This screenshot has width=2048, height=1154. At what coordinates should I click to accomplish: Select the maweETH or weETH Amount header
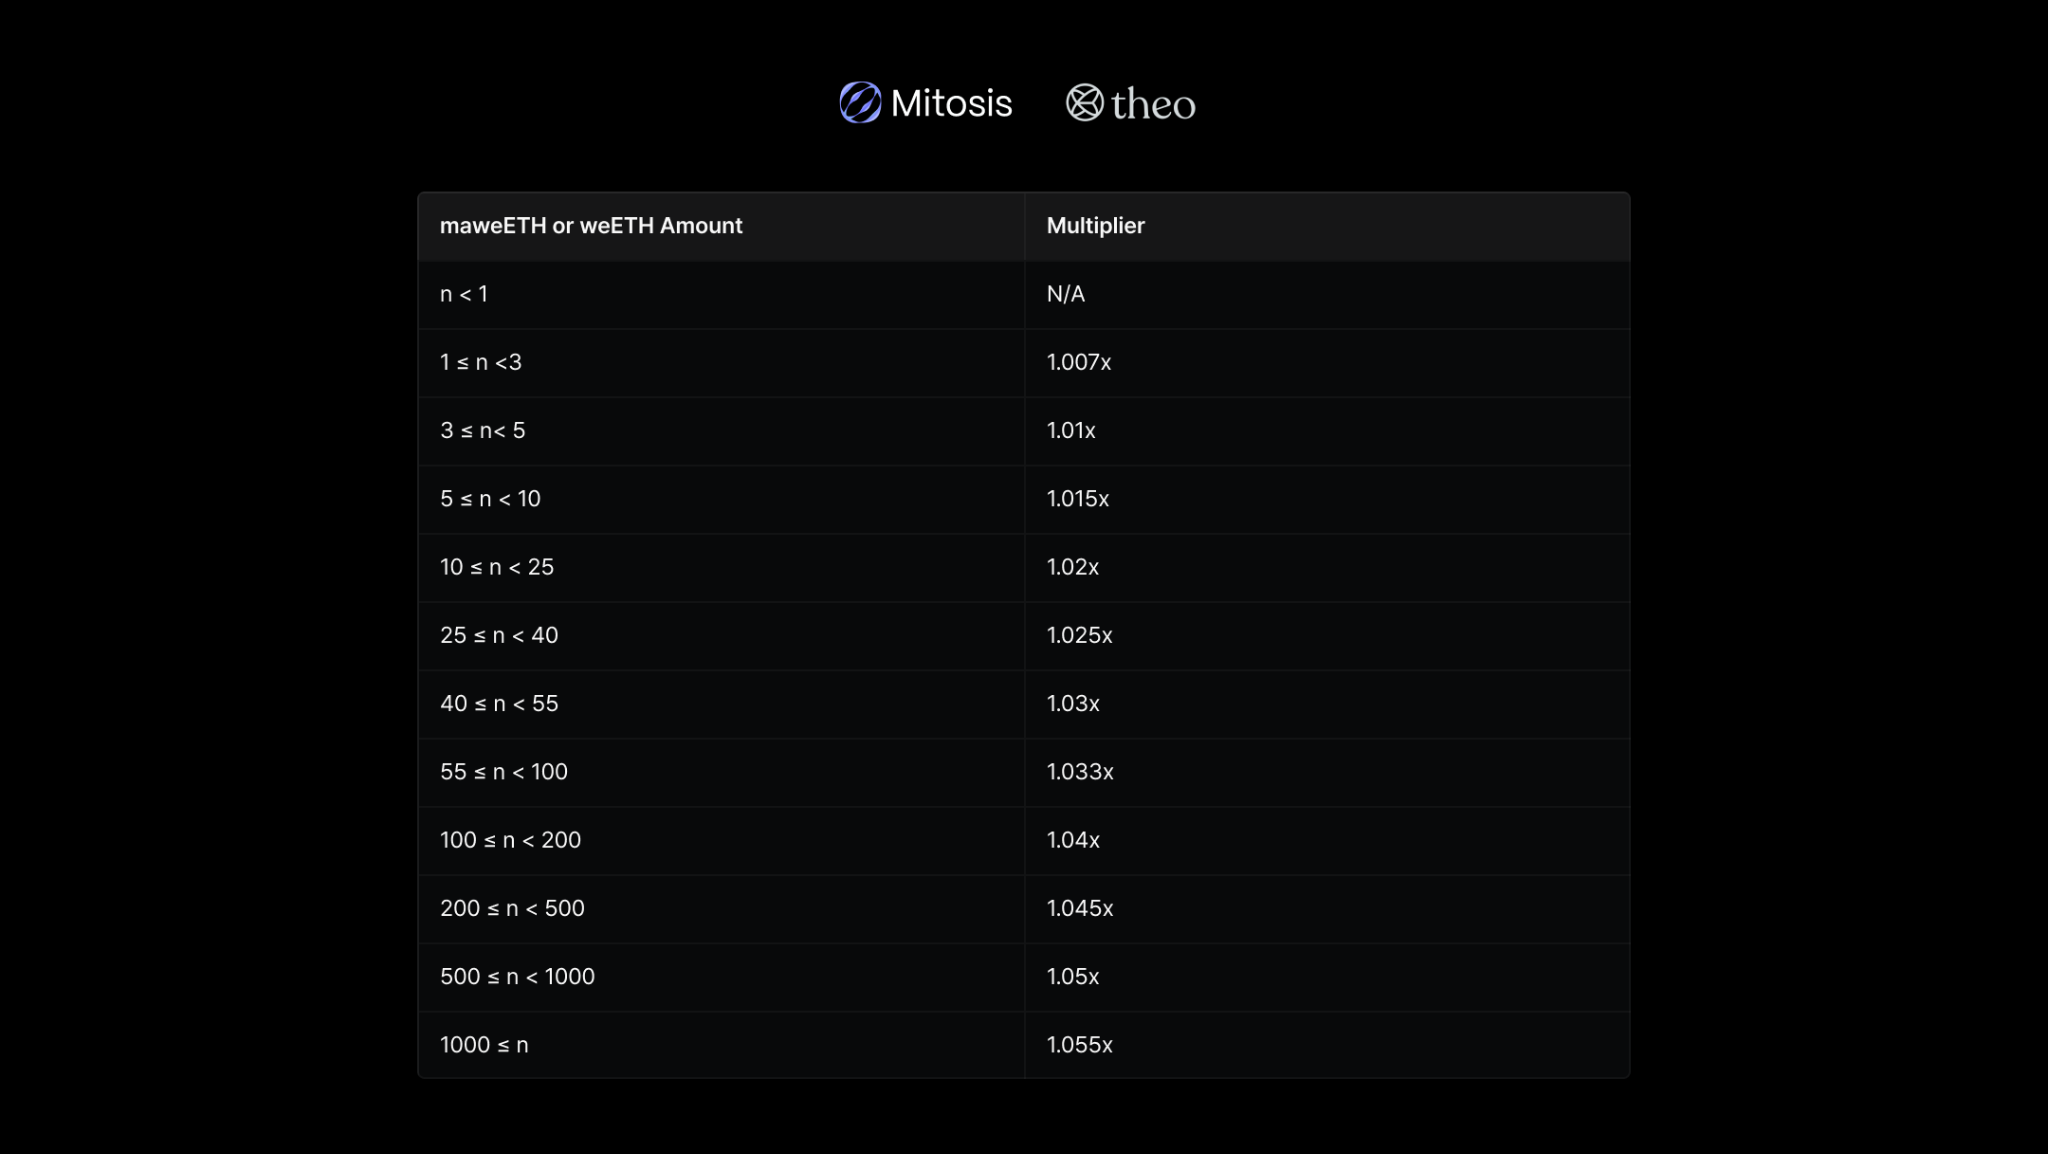coord(591,226)
